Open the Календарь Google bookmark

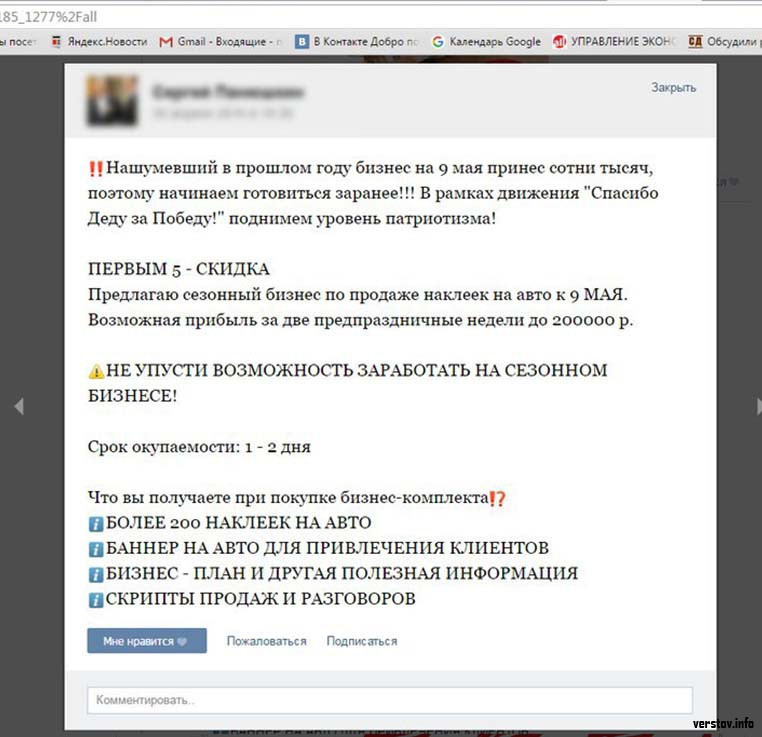pyautogui.click(x=487, y=42)
